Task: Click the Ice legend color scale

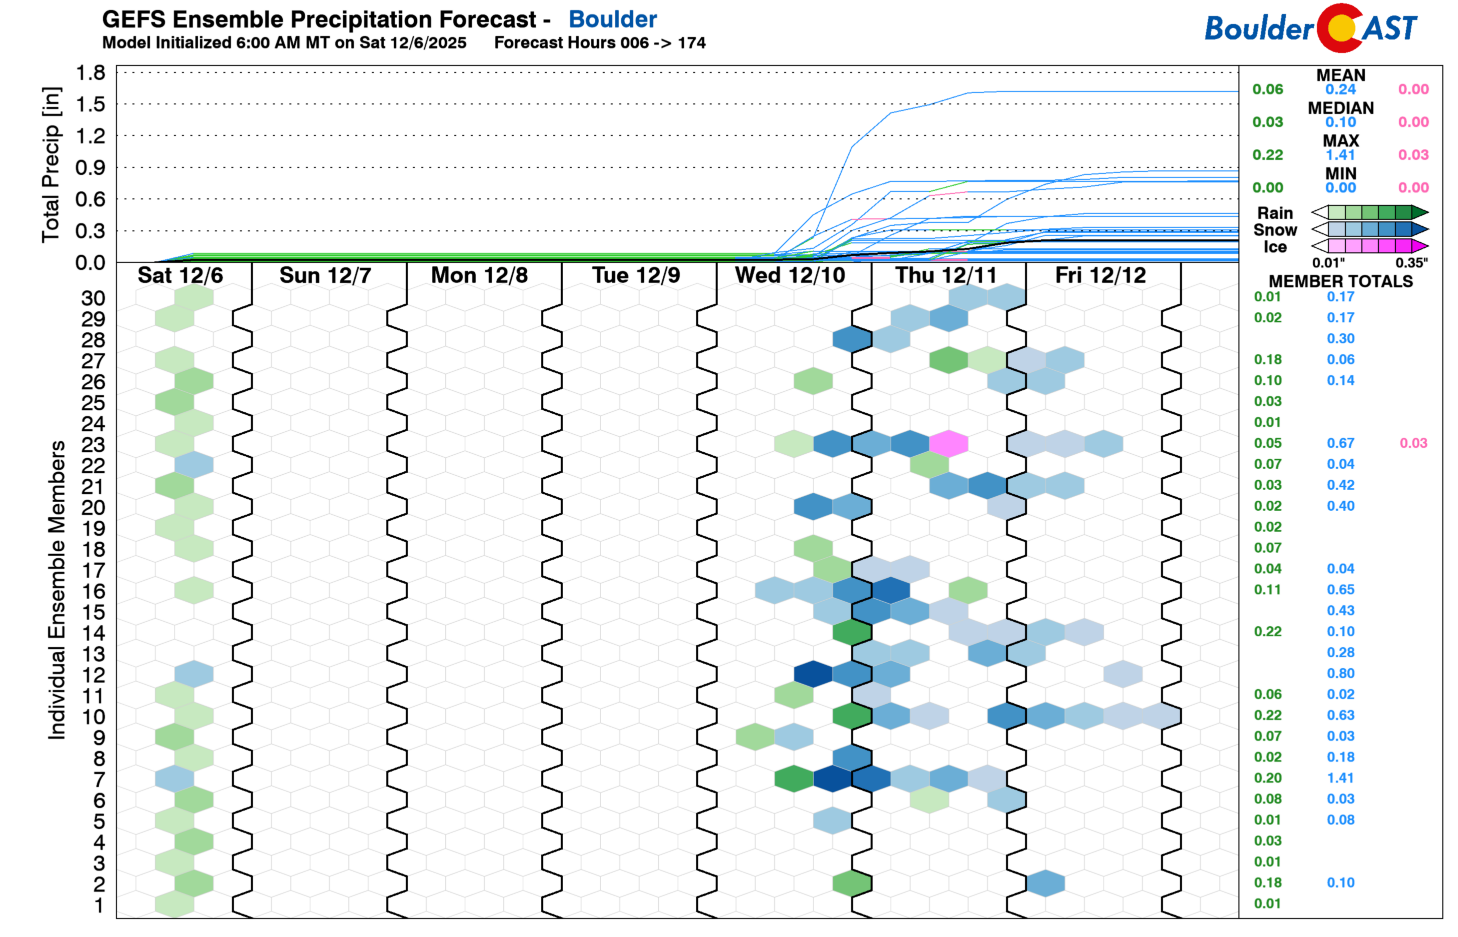Action: tap(1369, 246)
